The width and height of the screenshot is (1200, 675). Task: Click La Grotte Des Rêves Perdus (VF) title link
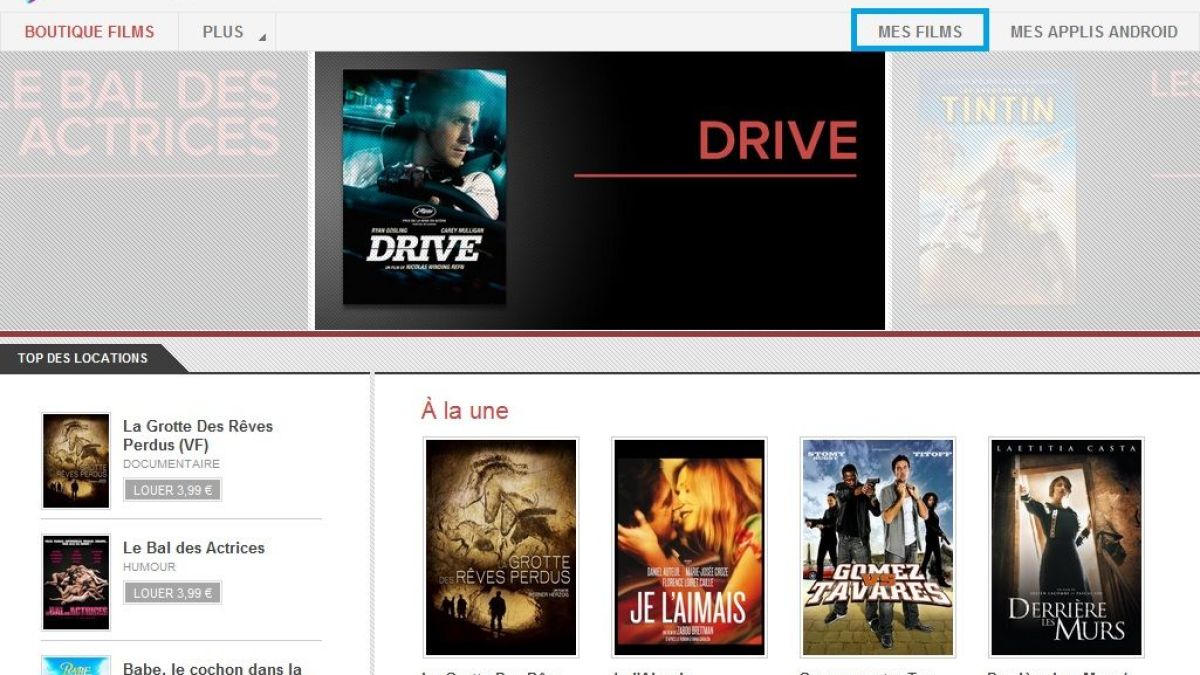coord(197,435)
